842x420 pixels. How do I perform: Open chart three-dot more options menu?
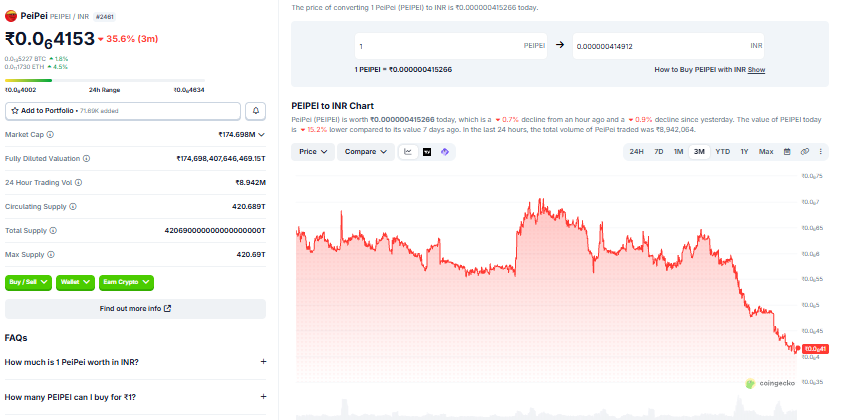[821, 152]
